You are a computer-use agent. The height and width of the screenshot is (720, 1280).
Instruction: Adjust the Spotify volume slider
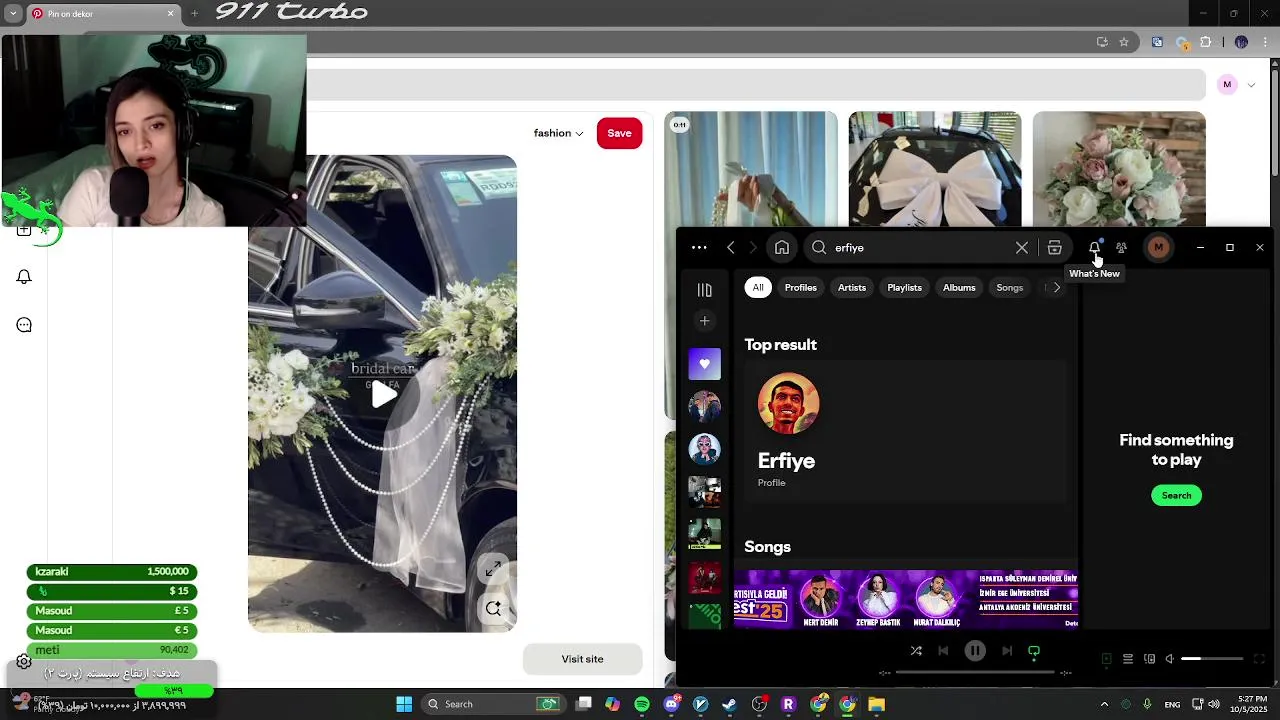click(x=1212, y=659)
